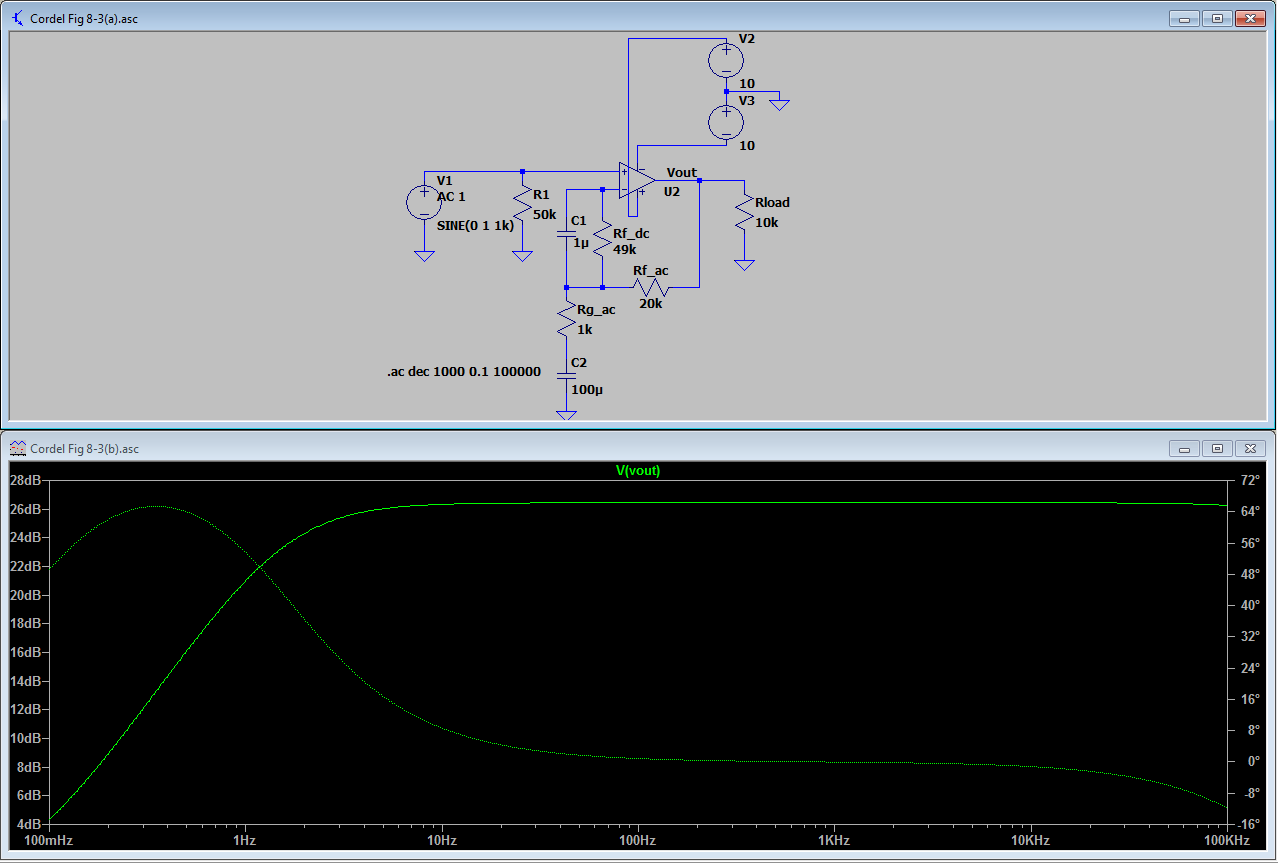This screenshot has width=1280, height=864.
Task: Click the 10k value of Rload
Action: (x=767, y=222)
